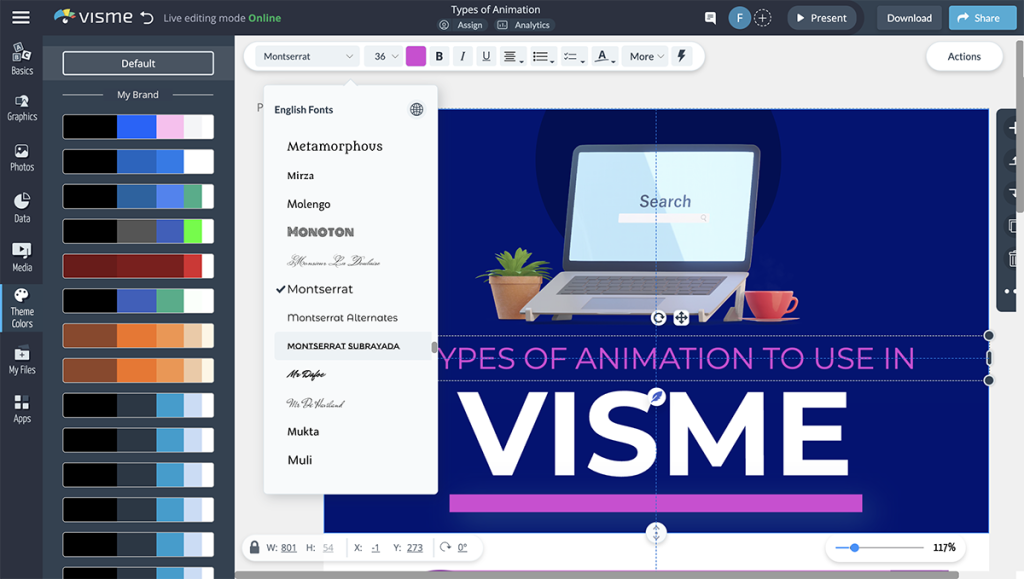Viewport: 1024px width, 579px height.
Task: Open the Theme Colors panel
Action: click(21, 307)
